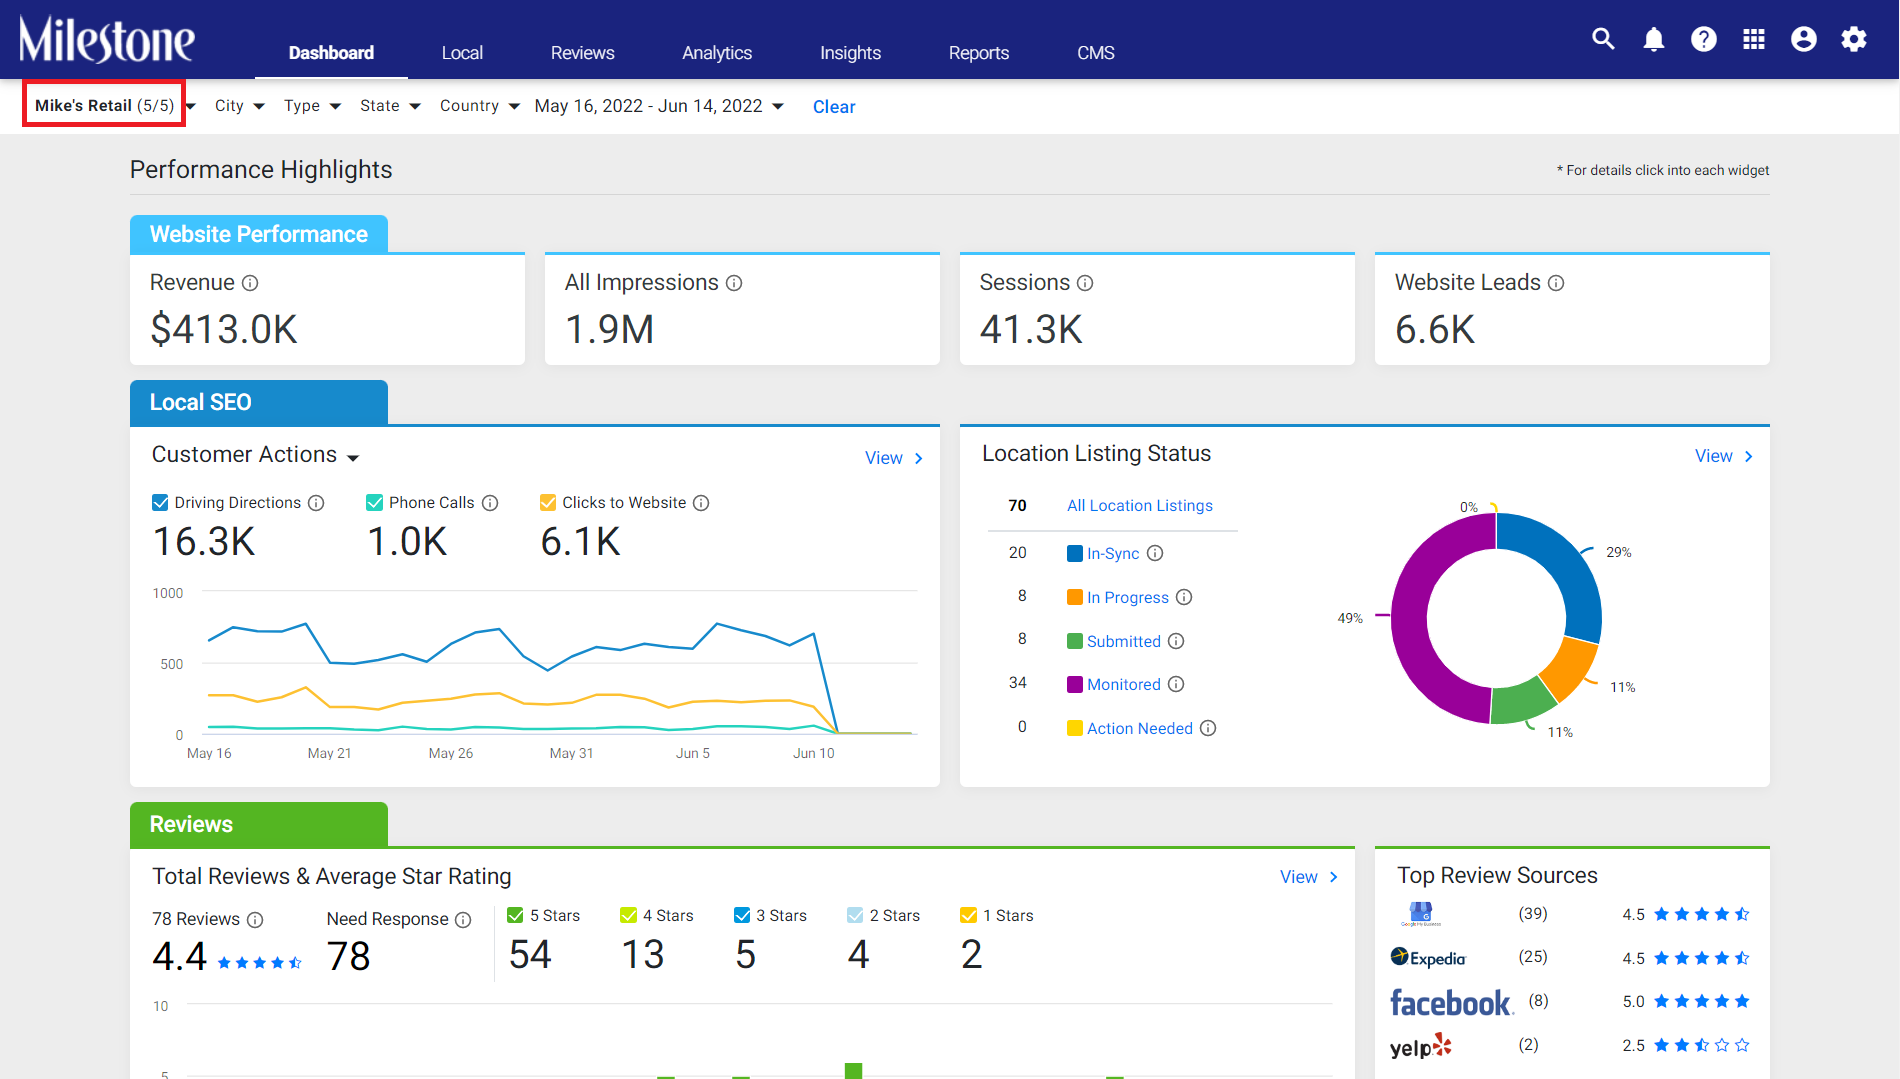
Task: Toggle the Phone Calls checkbox
Action: tap(375, 502)
